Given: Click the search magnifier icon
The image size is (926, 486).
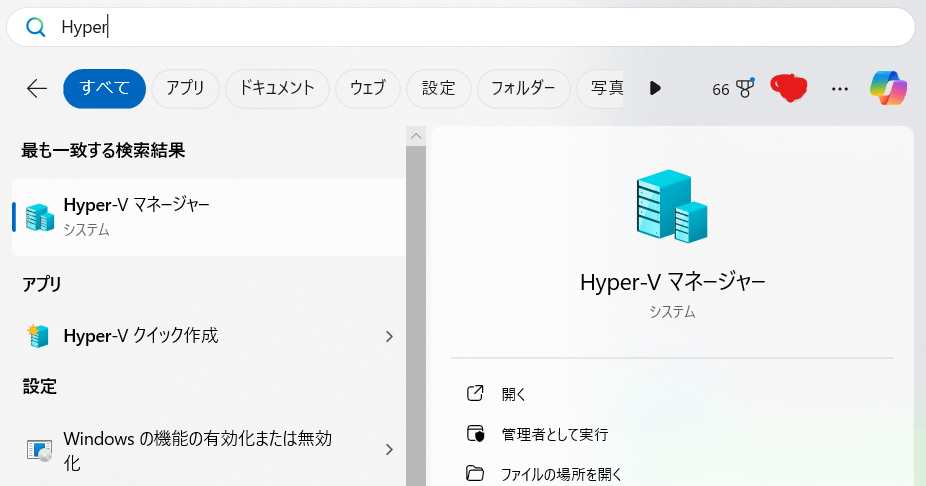Looking at the screenshot, I should pyautogui.click(x=35, y=27).
